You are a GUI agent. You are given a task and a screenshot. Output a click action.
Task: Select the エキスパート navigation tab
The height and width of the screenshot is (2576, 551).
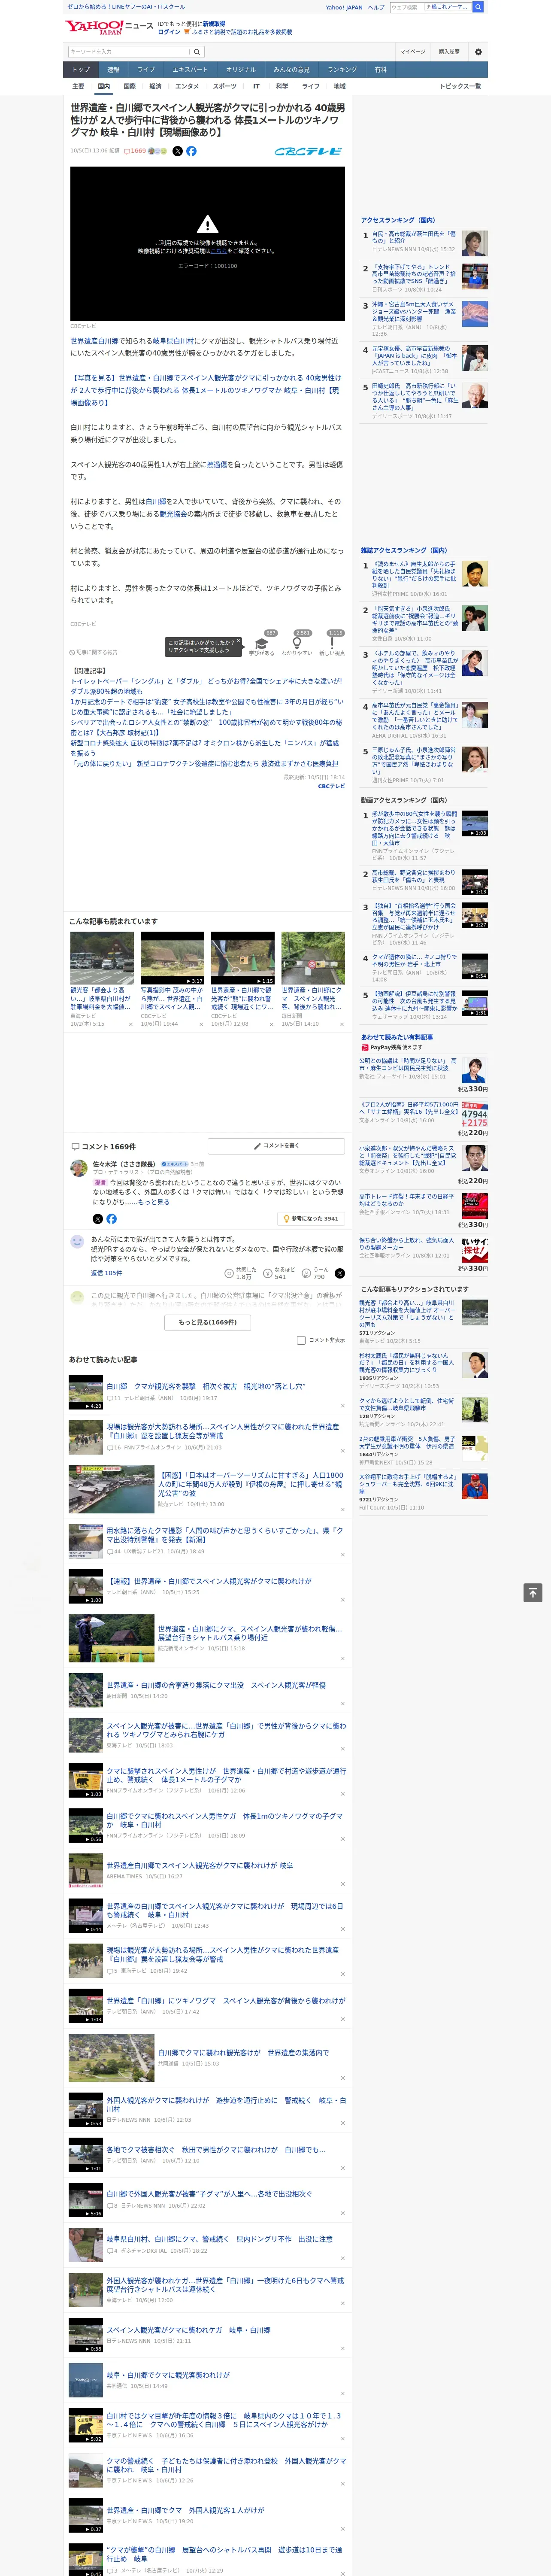pos(190,69)
